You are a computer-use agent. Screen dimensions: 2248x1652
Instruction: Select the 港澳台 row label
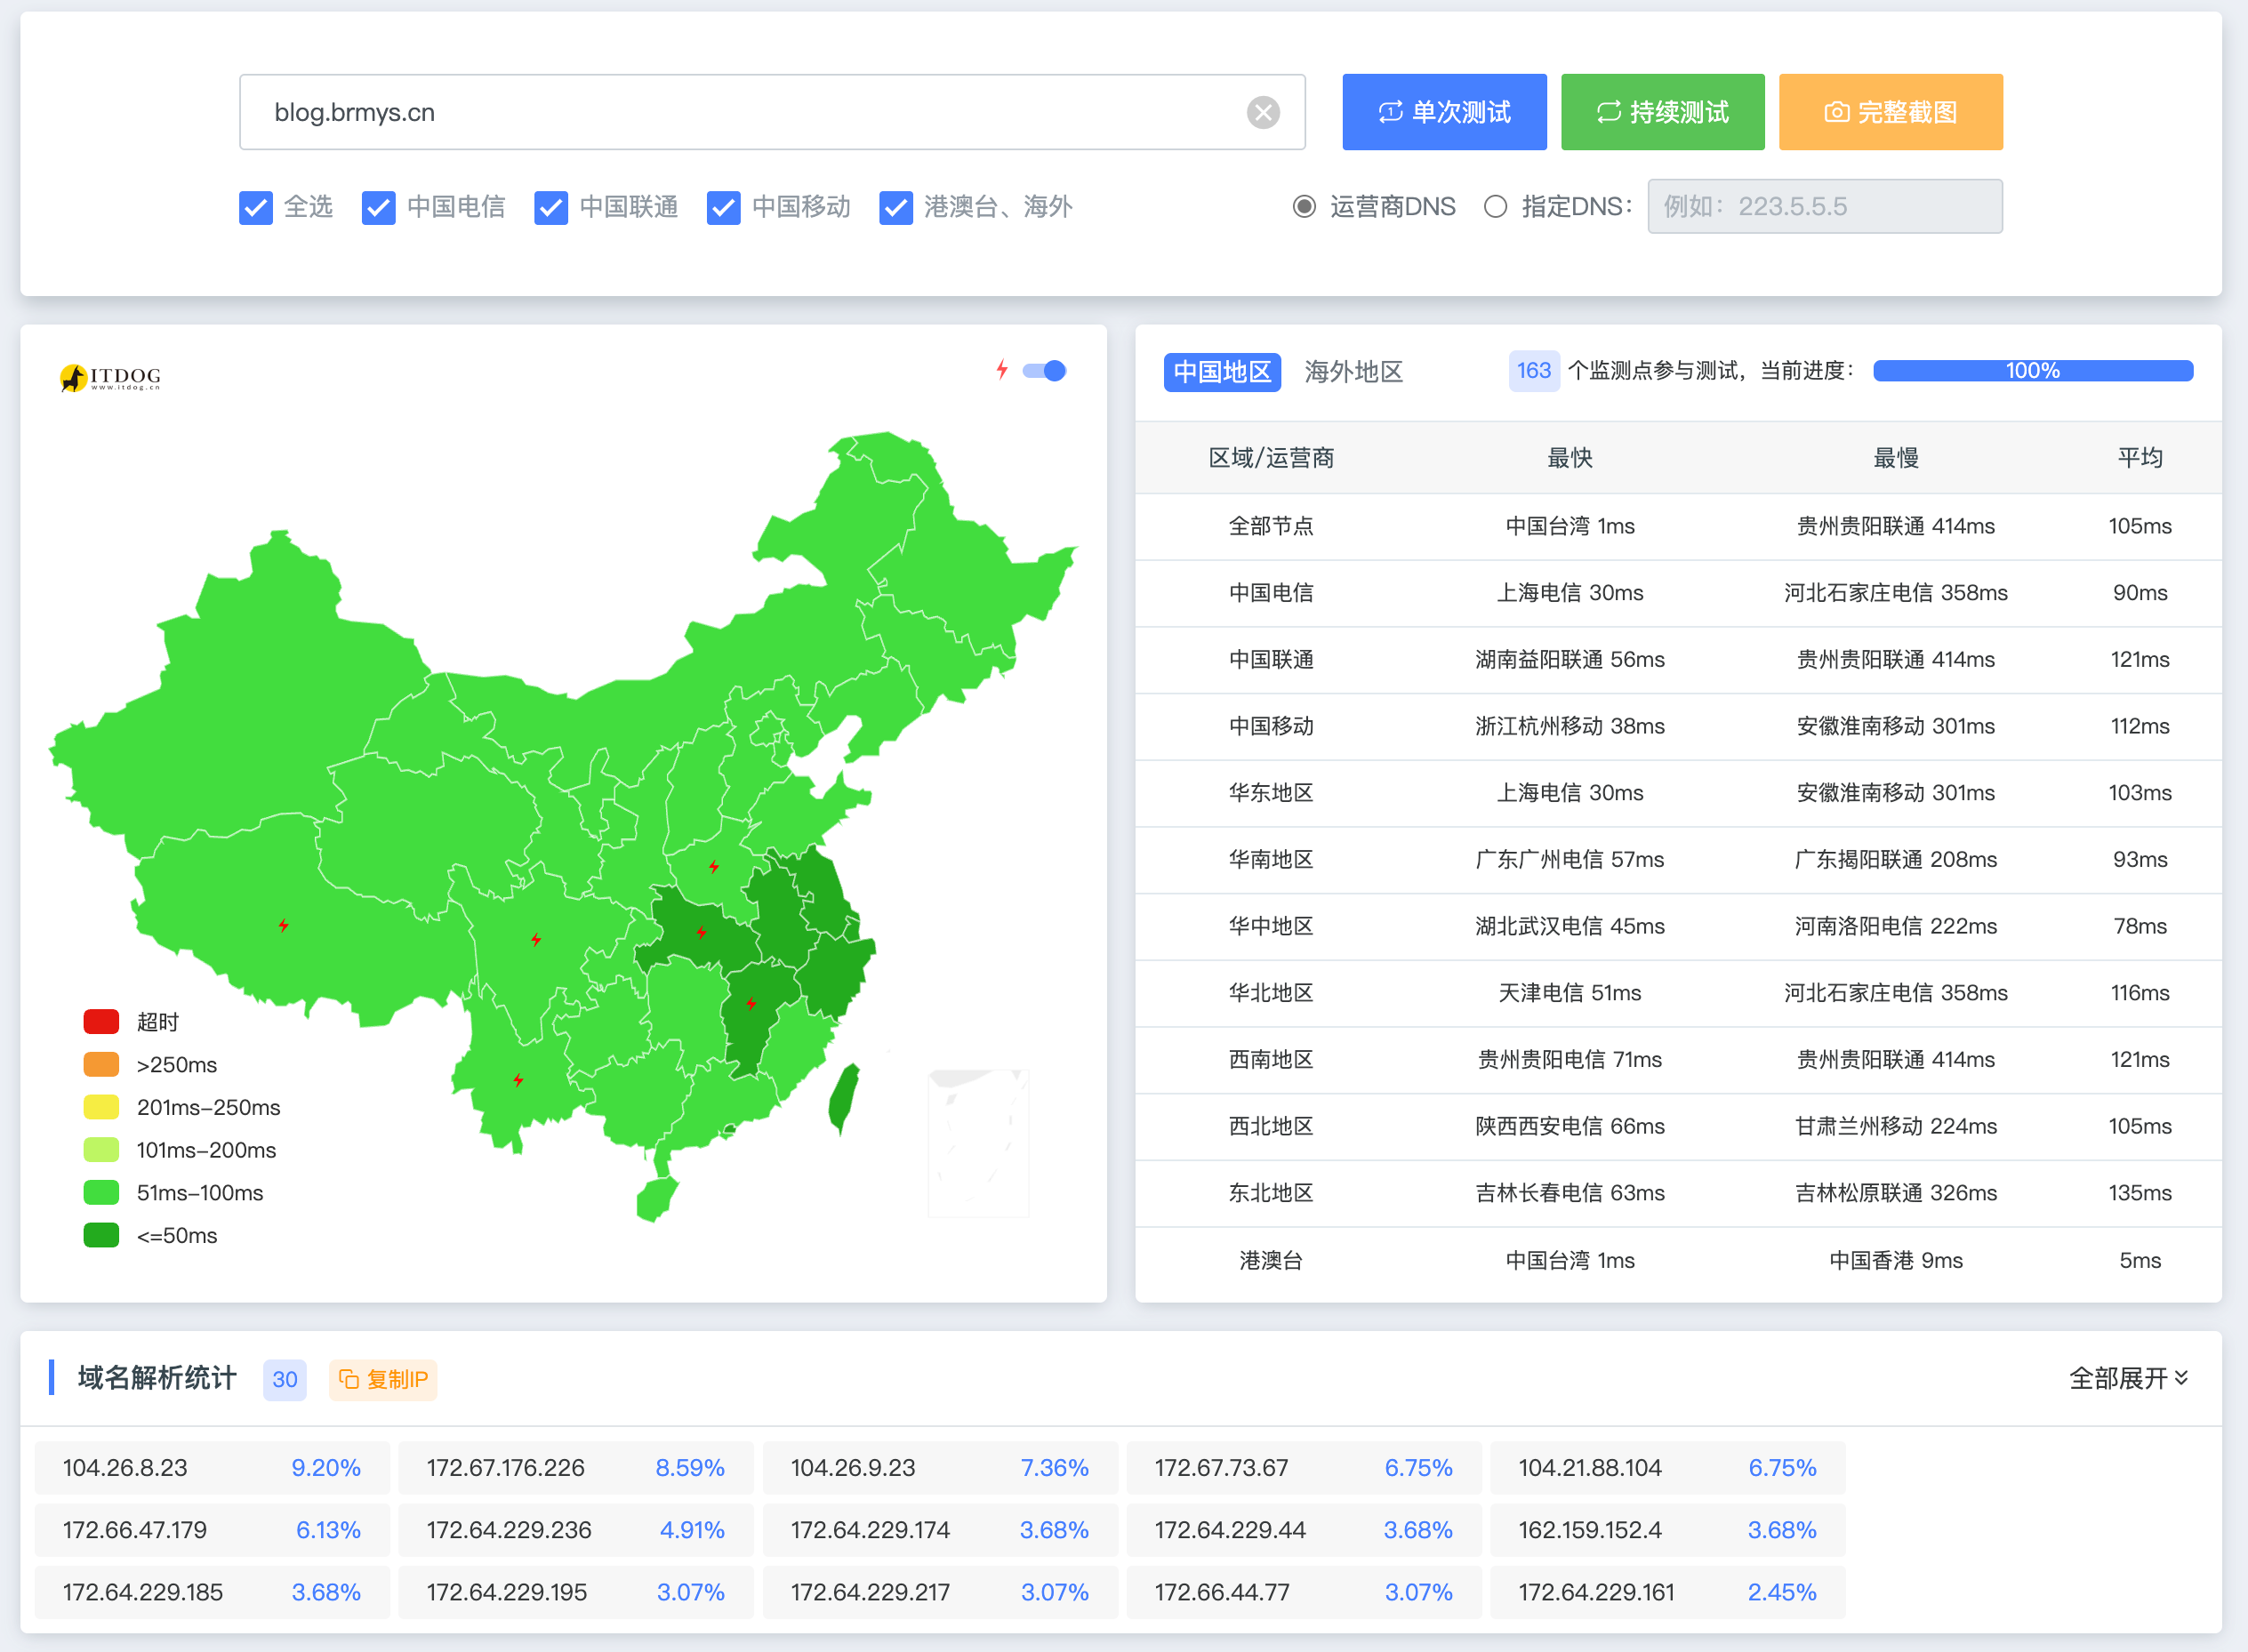click(1271, 1260)
